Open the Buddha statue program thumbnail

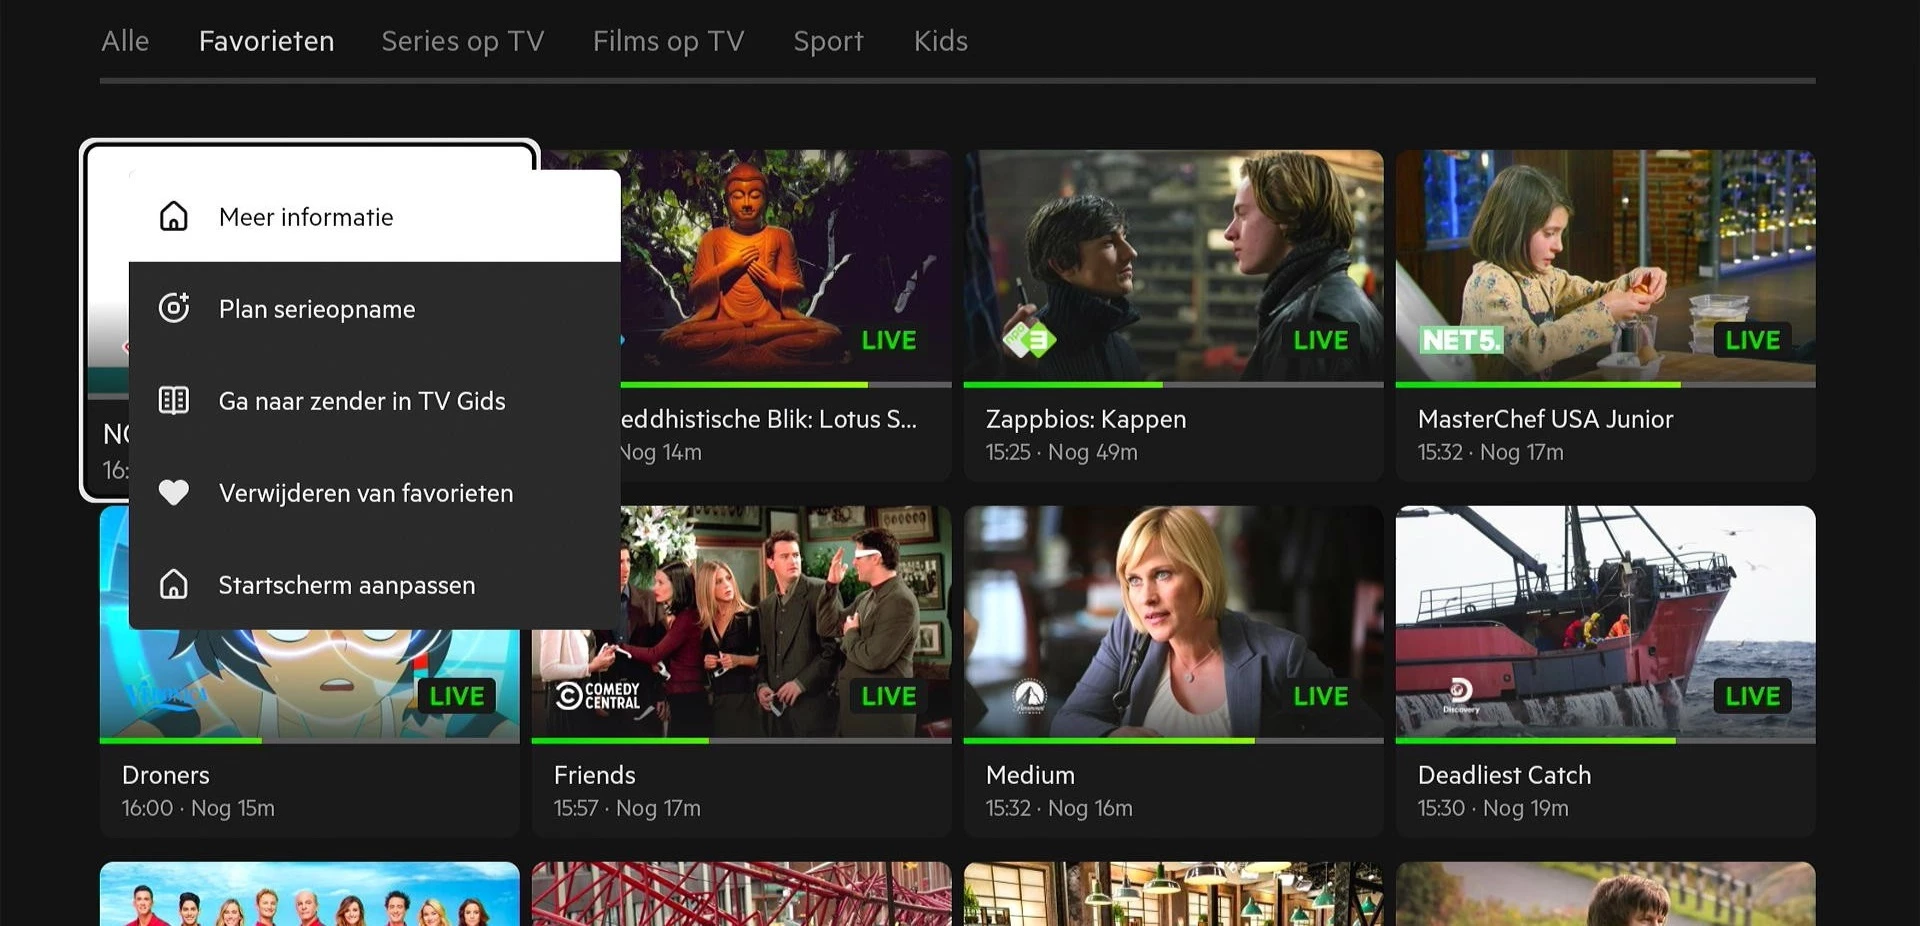point(786,266)
